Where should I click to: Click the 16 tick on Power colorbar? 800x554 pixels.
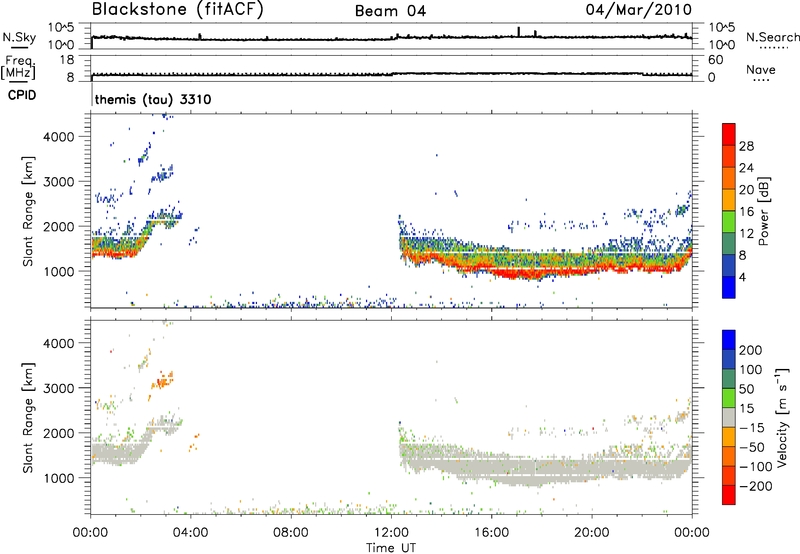click(746, 212)
